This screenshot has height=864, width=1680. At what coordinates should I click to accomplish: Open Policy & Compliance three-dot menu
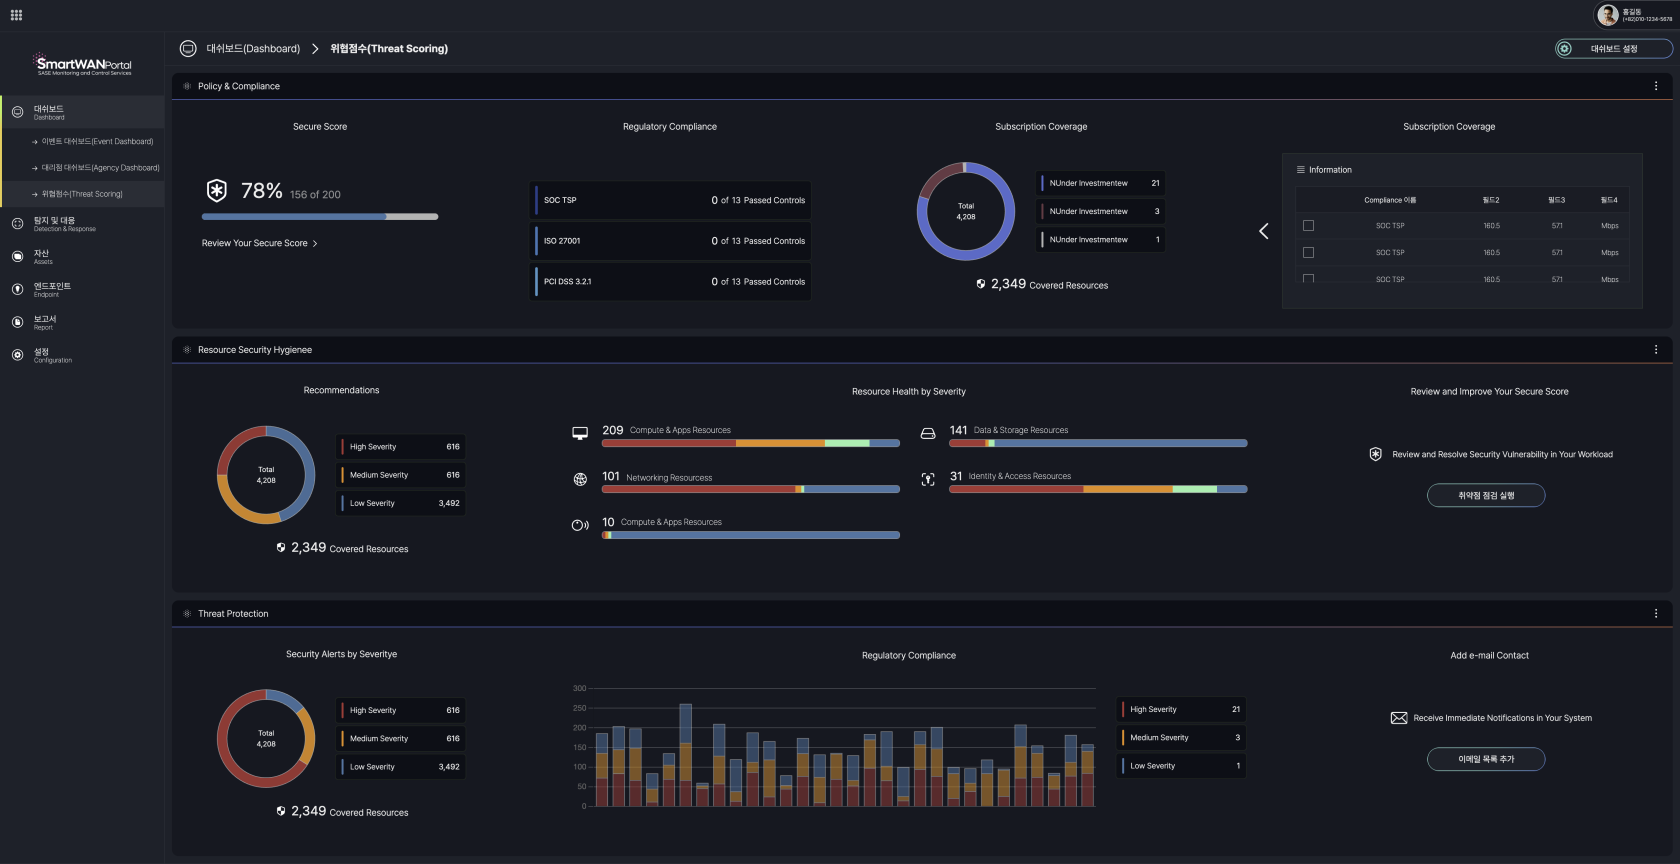[1656, 86]
